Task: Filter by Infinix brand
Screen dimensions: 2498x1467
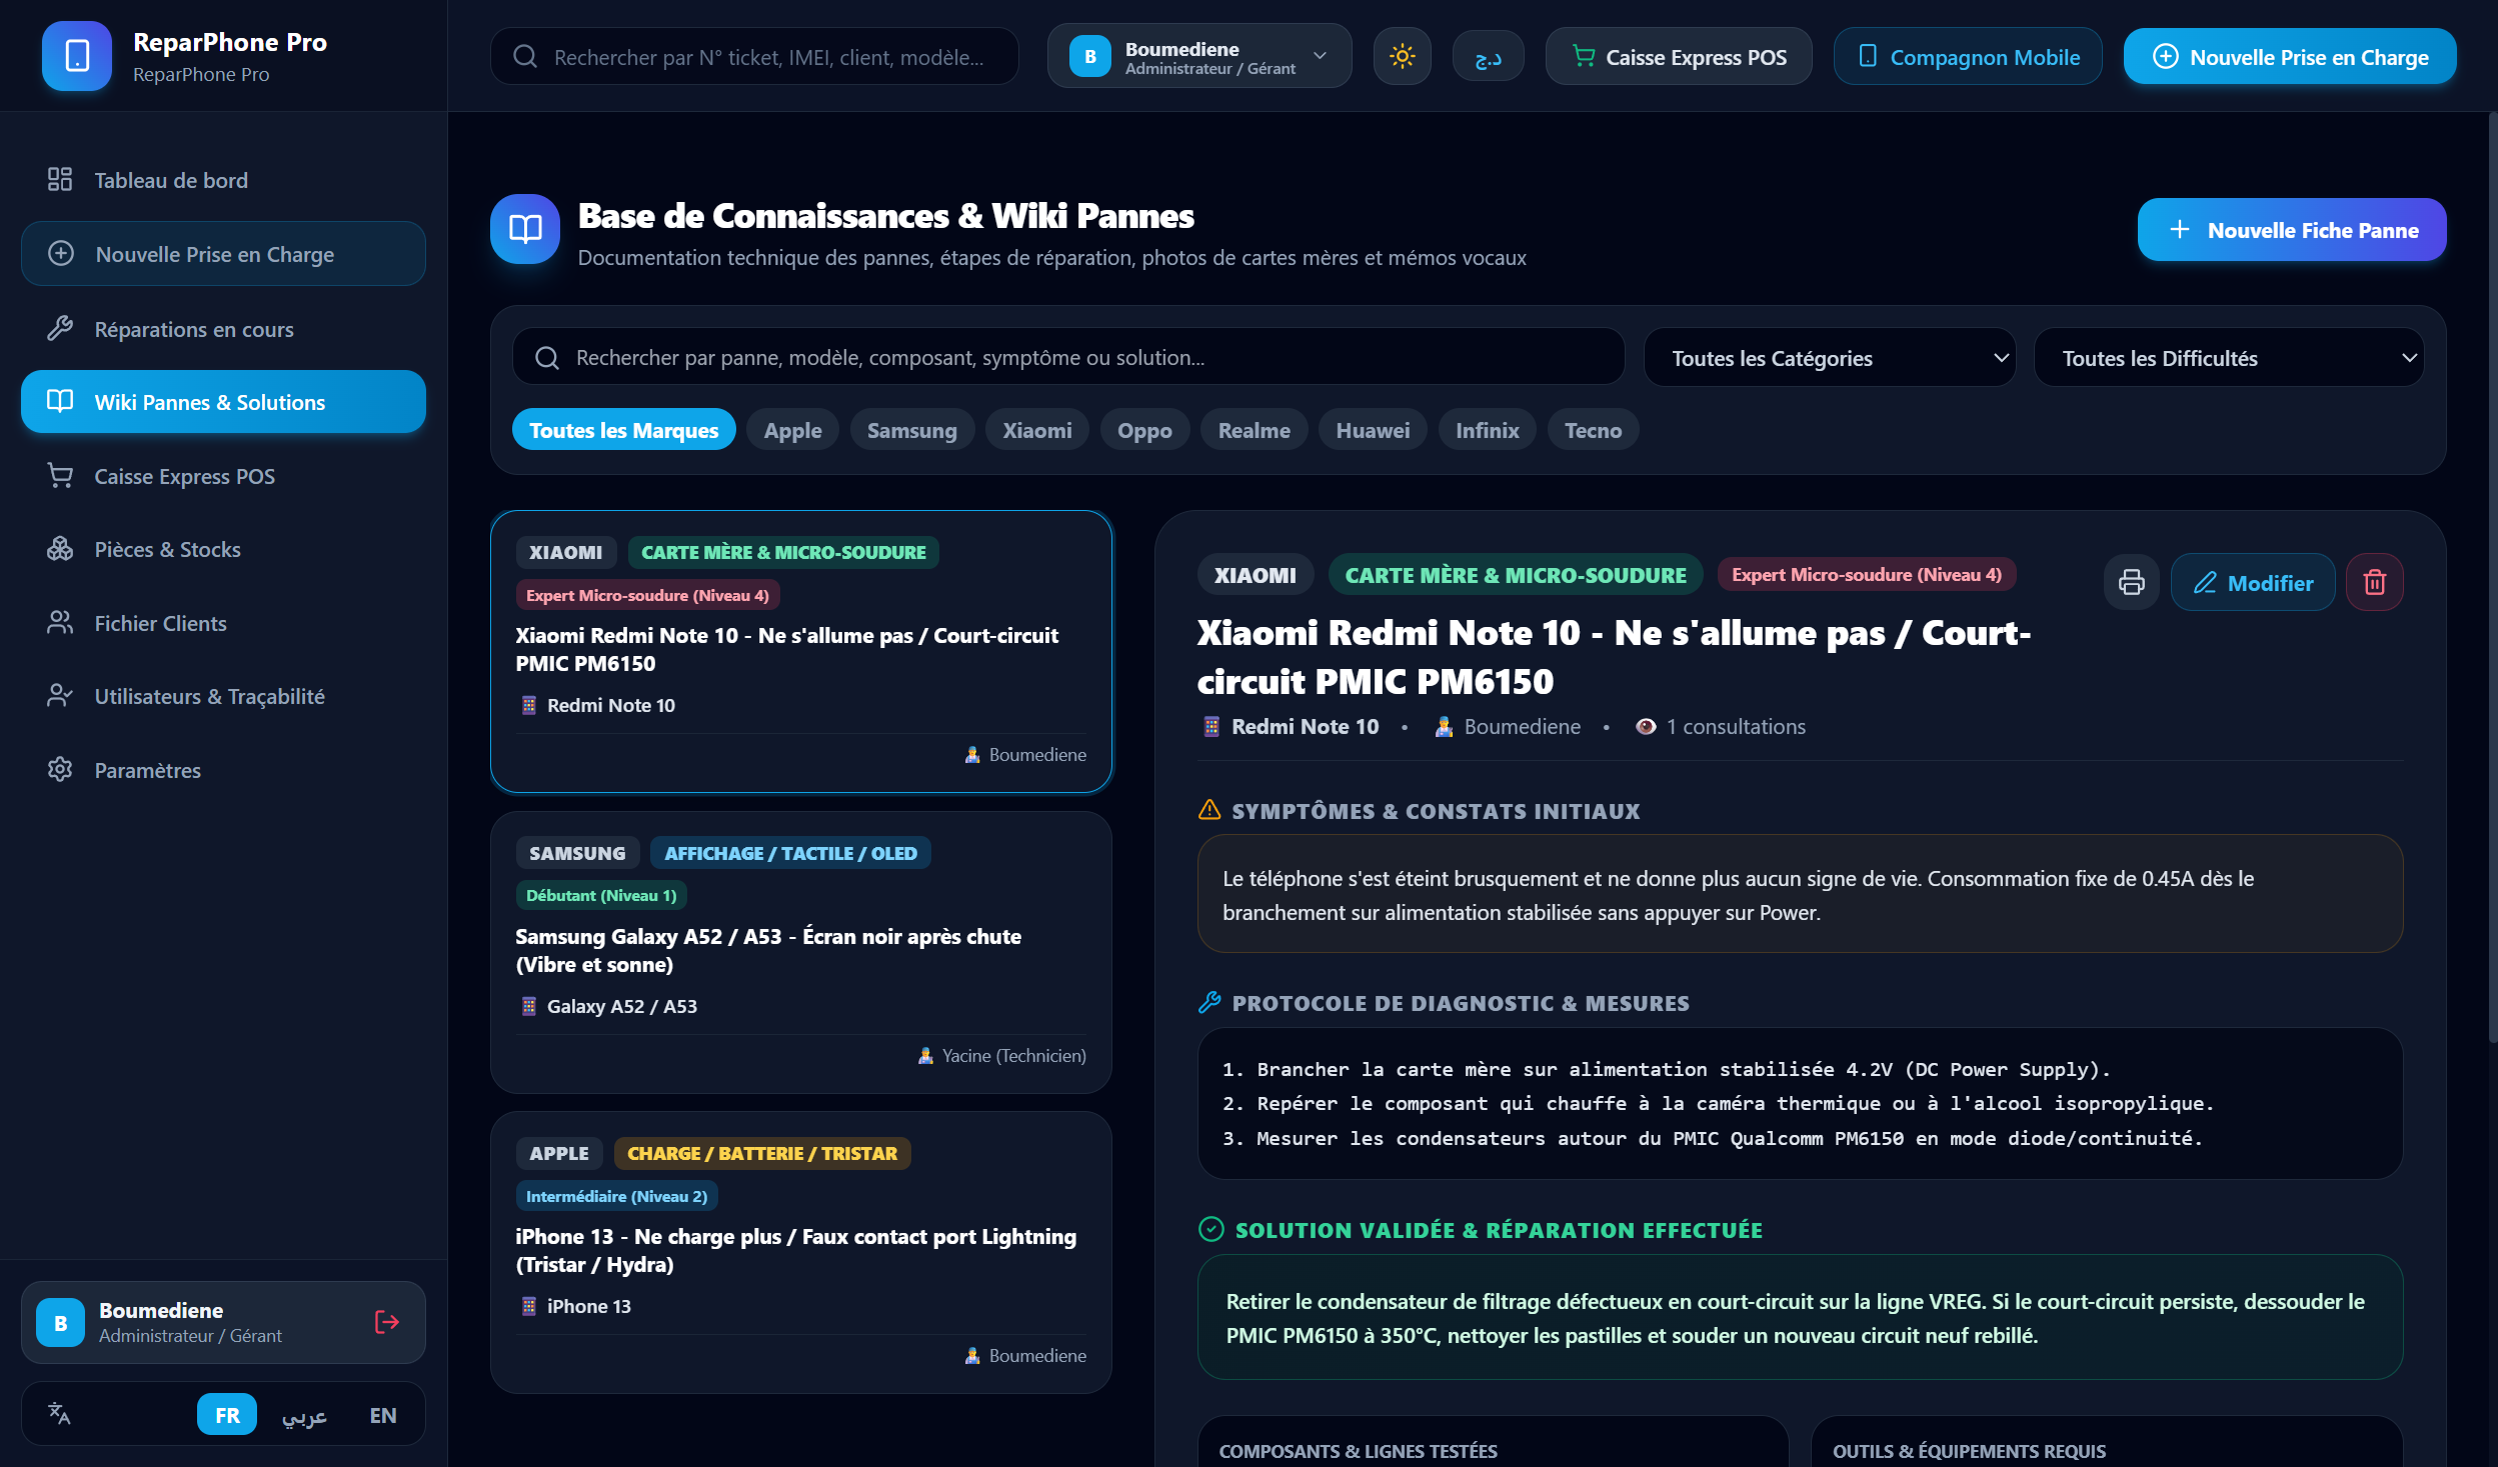Action: coord(1487,430)
